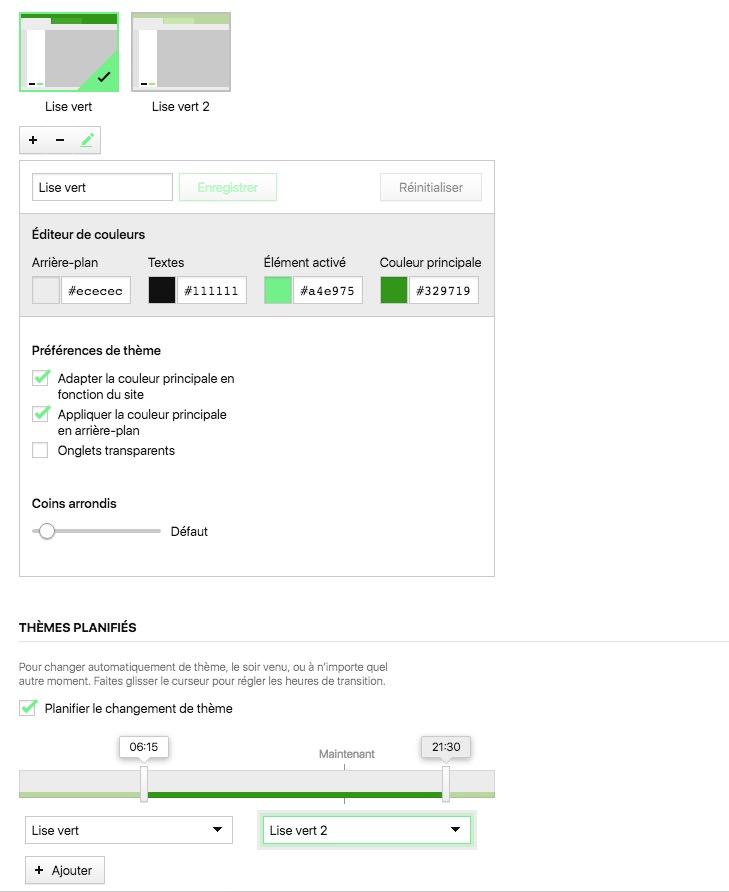
Task: Open the Textes black color swatch
Action: point(162,290)
